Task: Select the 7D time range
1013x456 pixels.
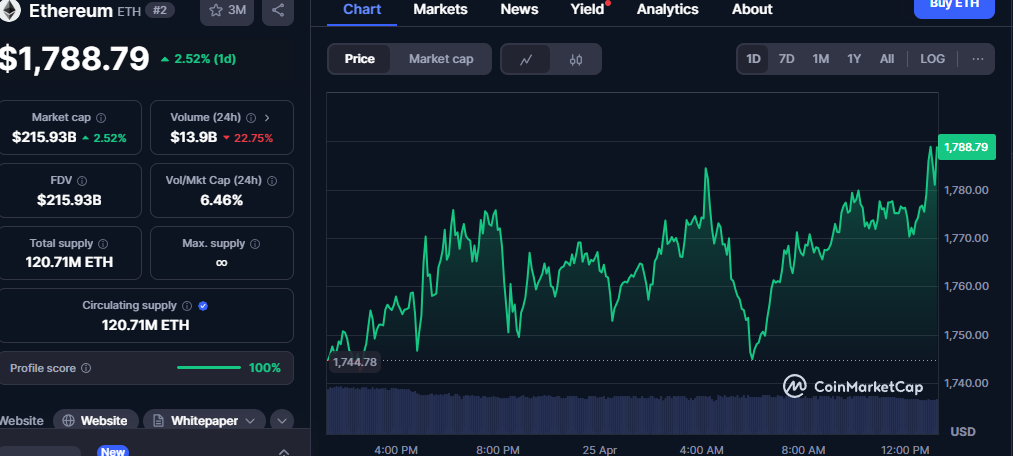Action: 786,59
